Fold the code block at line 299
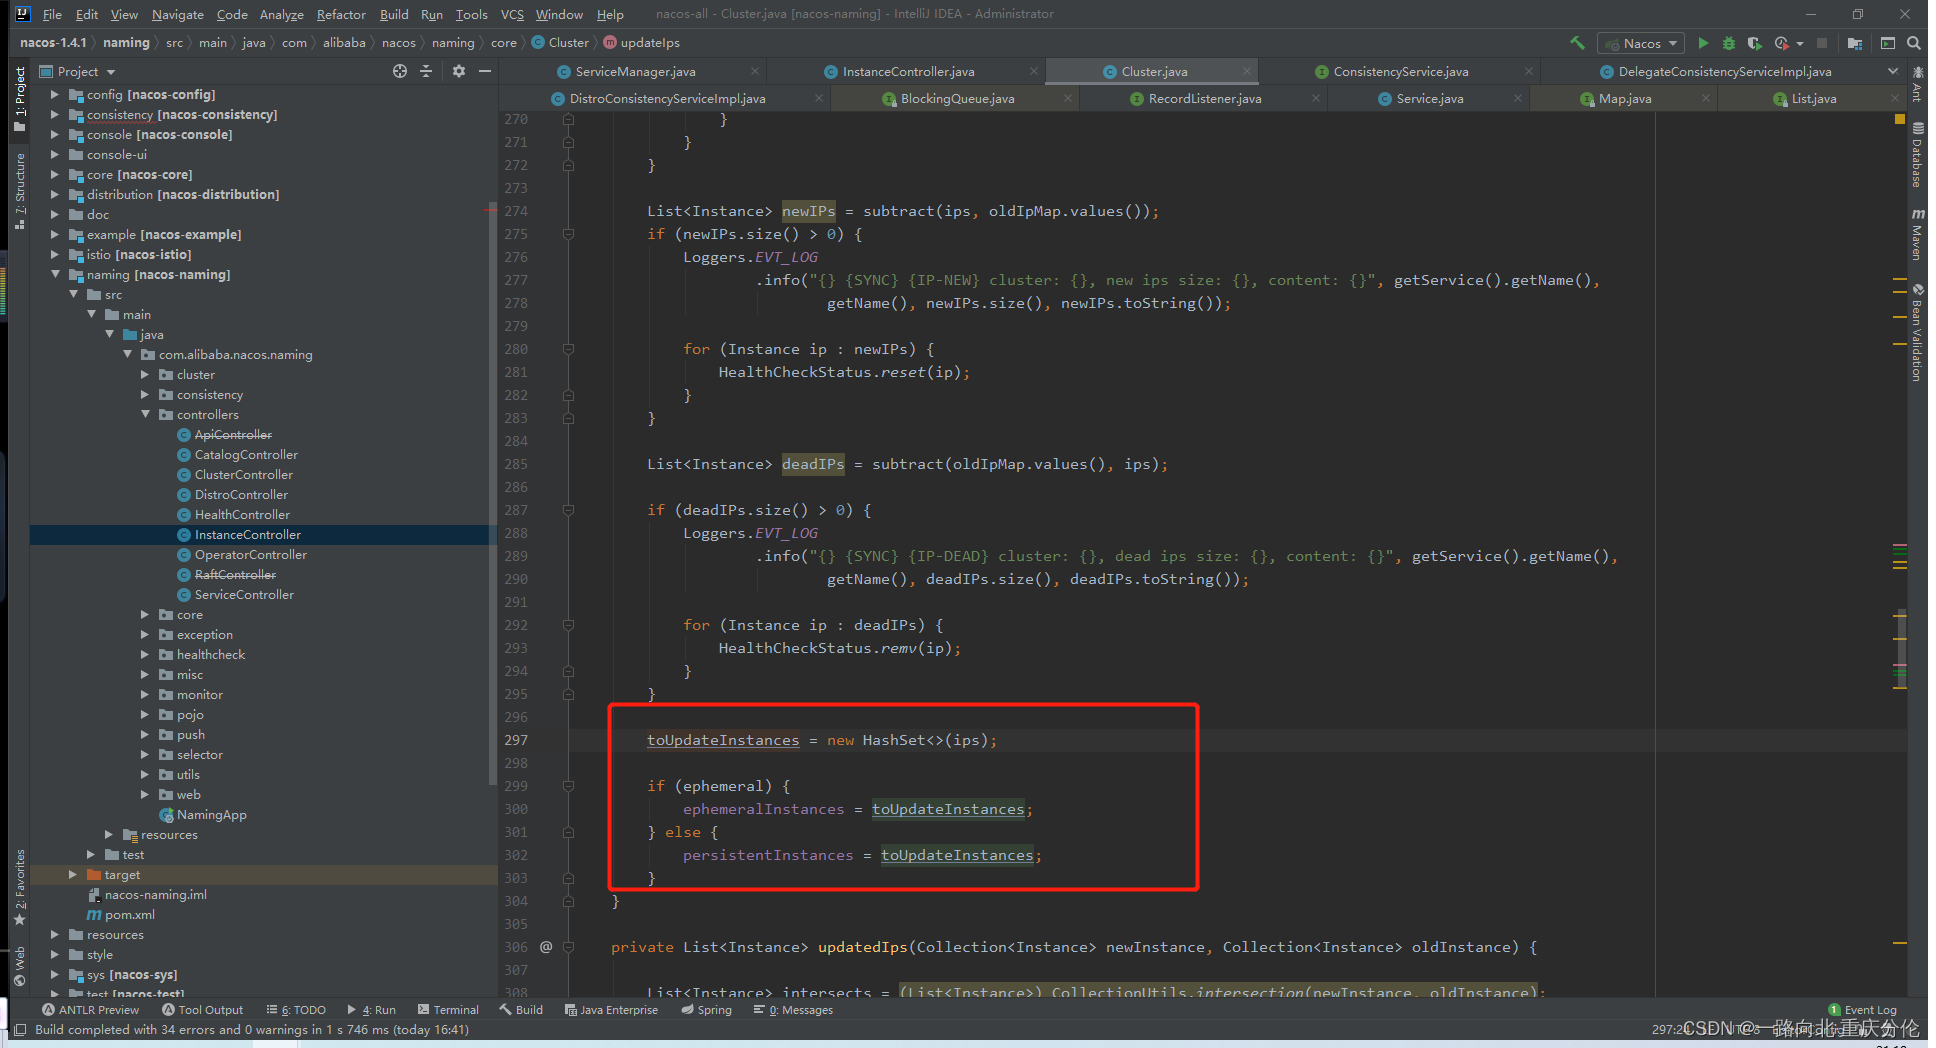The width and height of the screenshot is (1936, 1048). click(x=568, y=786)
